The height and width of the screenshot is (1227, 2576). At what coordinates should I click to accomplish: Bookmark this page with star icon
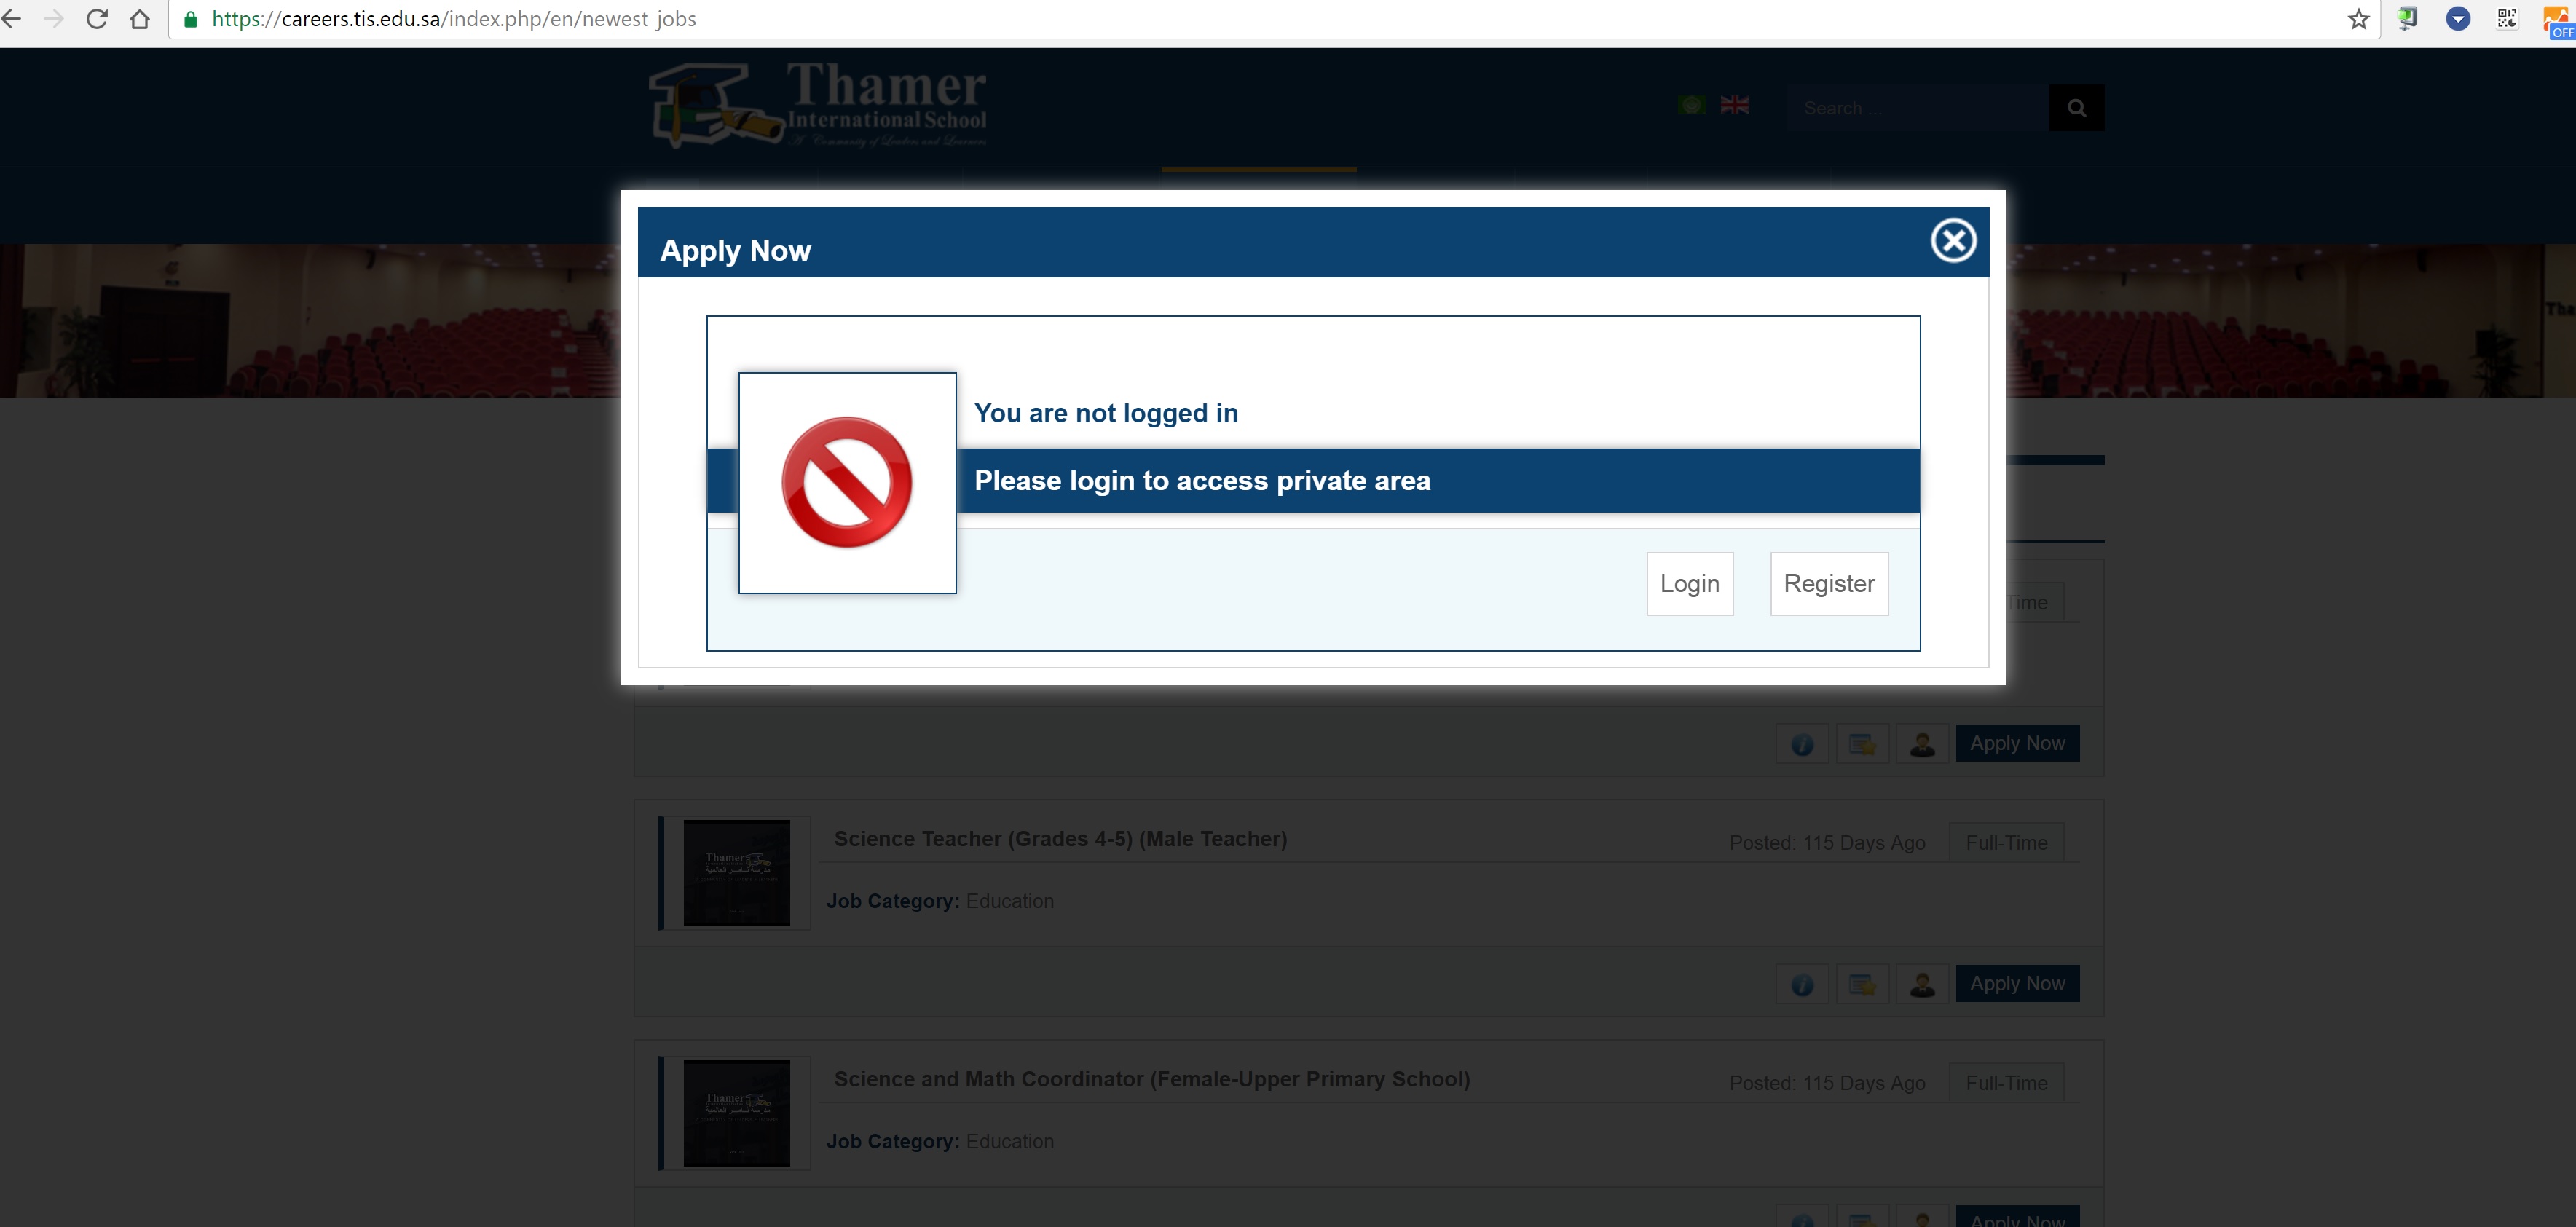[x=2358, y=19]
